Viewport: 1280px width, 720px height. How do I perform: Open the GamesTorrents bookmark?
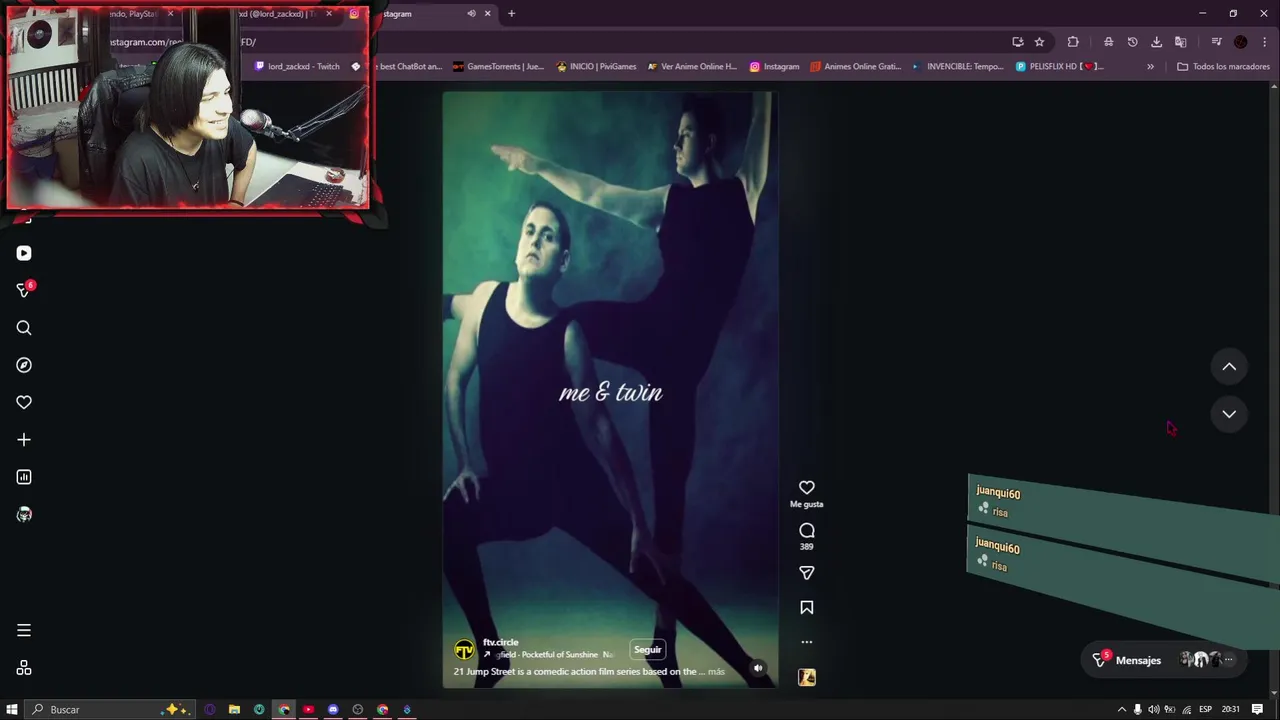click(499, 66)
